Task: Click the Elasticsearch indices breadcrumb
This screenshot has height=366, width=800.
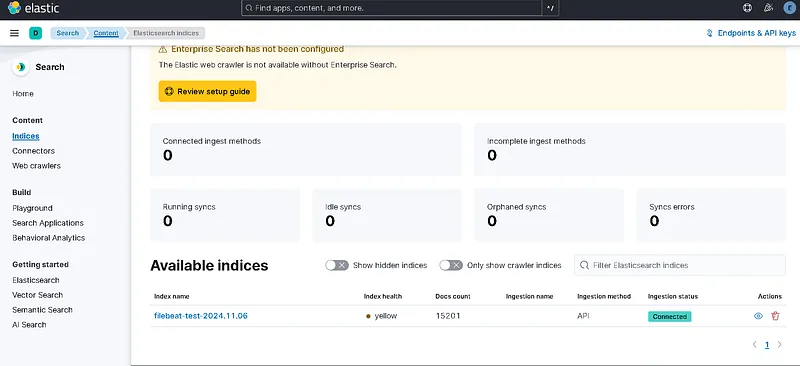Action: (166, 33)
